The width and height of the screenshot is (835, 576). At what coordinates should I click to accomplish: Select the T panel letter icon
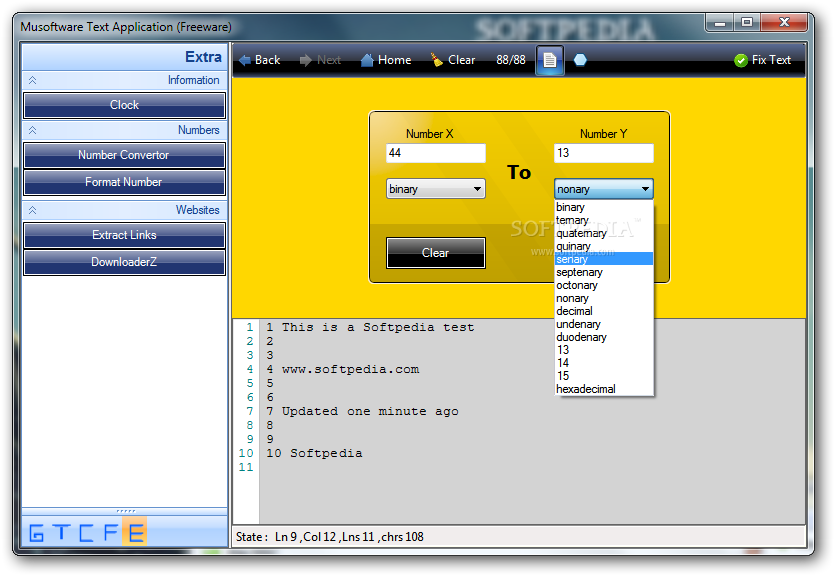pyautogui.click(x=61, y=532)
